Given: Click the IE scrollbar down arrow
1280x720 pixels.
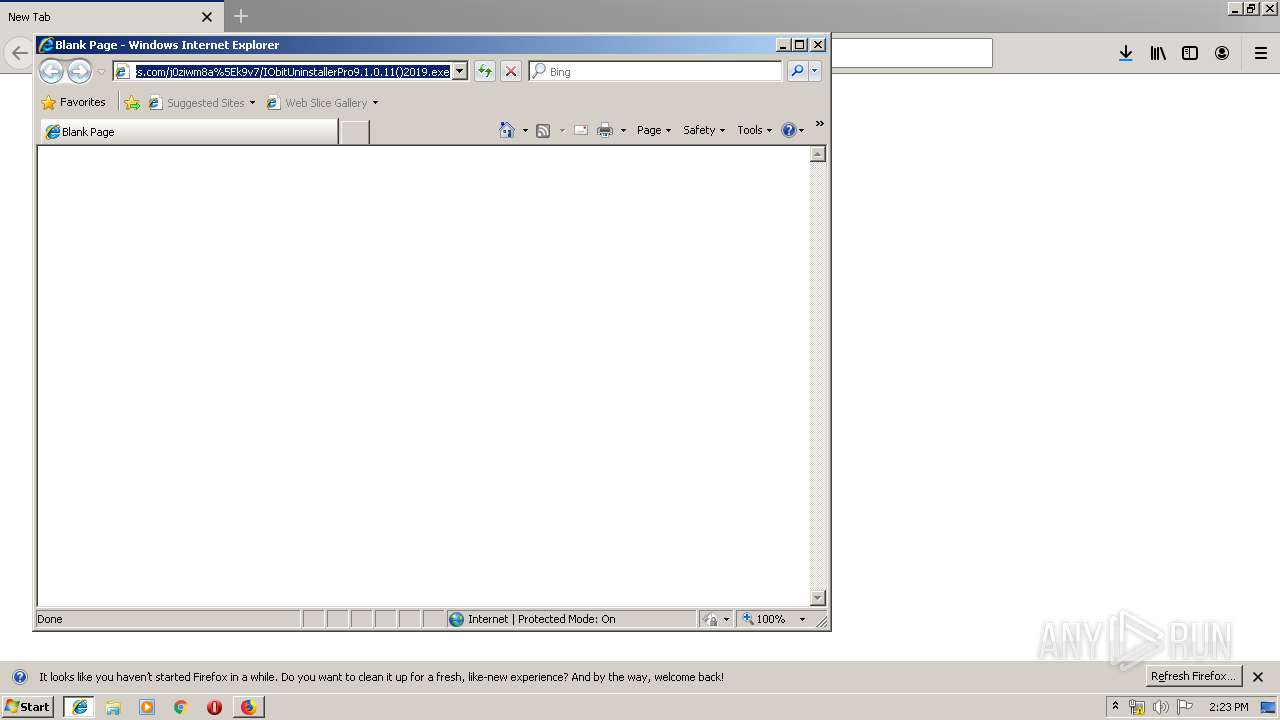Looking at the screenshot, I should click(818, 598).
